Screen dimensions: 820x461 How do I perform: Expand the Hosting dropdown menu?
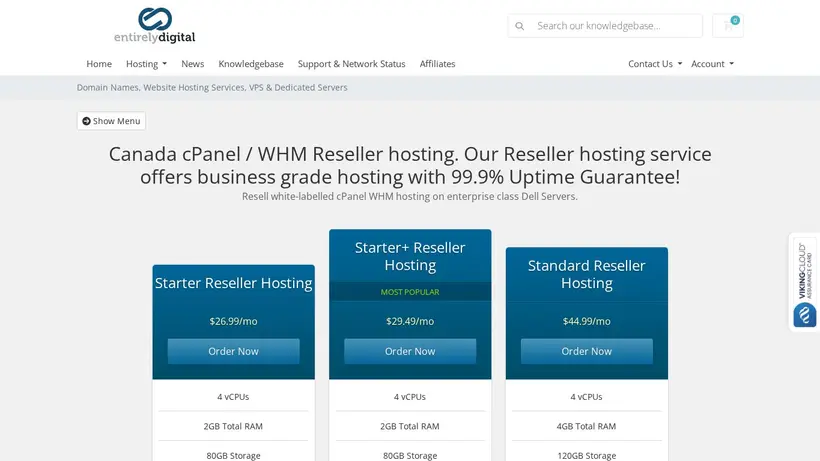[146, 64]
